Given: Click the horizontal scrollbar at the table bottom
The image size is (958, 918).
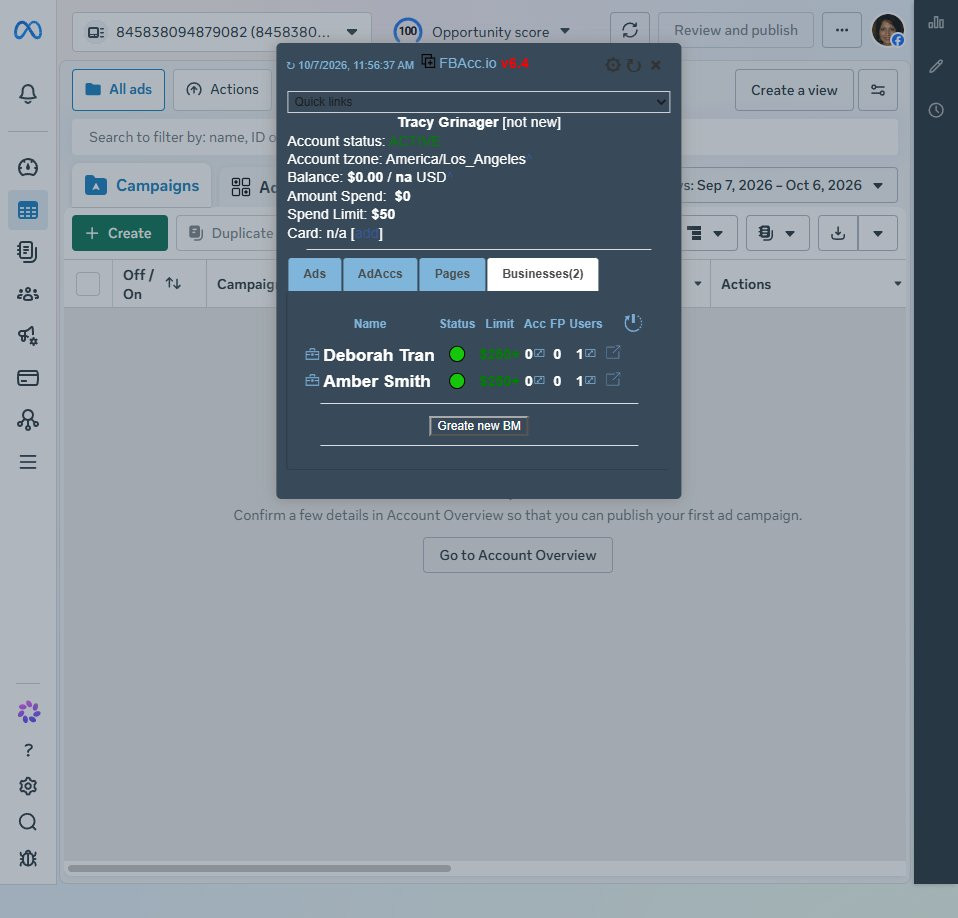Looking at the screenshot, I should tap(260, 868).
